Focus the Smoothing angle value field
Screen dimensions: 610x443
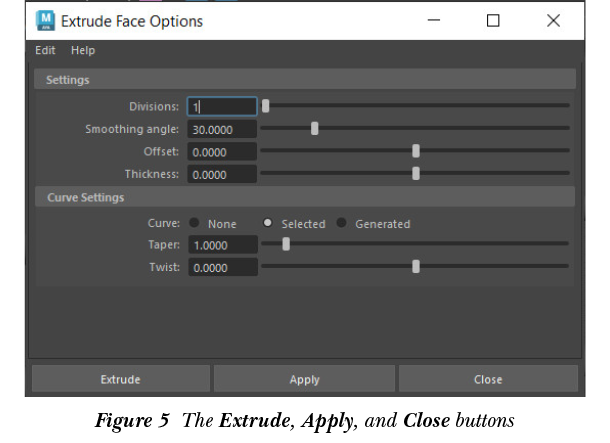tap(222, 129)
